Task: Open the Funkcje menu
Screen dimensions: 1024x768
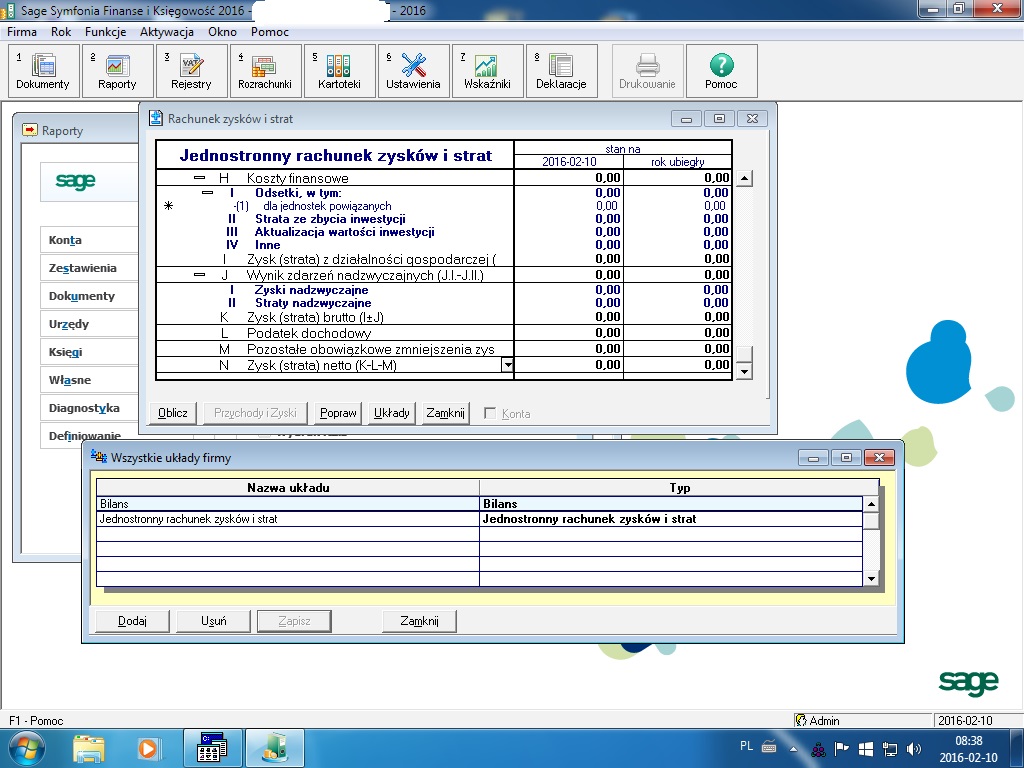Action: pyautogui.click(x=105, y=32)
